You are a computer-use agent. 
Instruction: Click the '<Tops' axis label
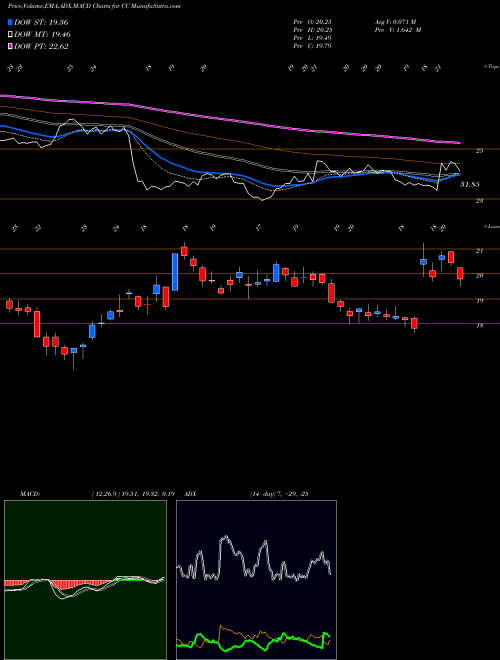491,67
